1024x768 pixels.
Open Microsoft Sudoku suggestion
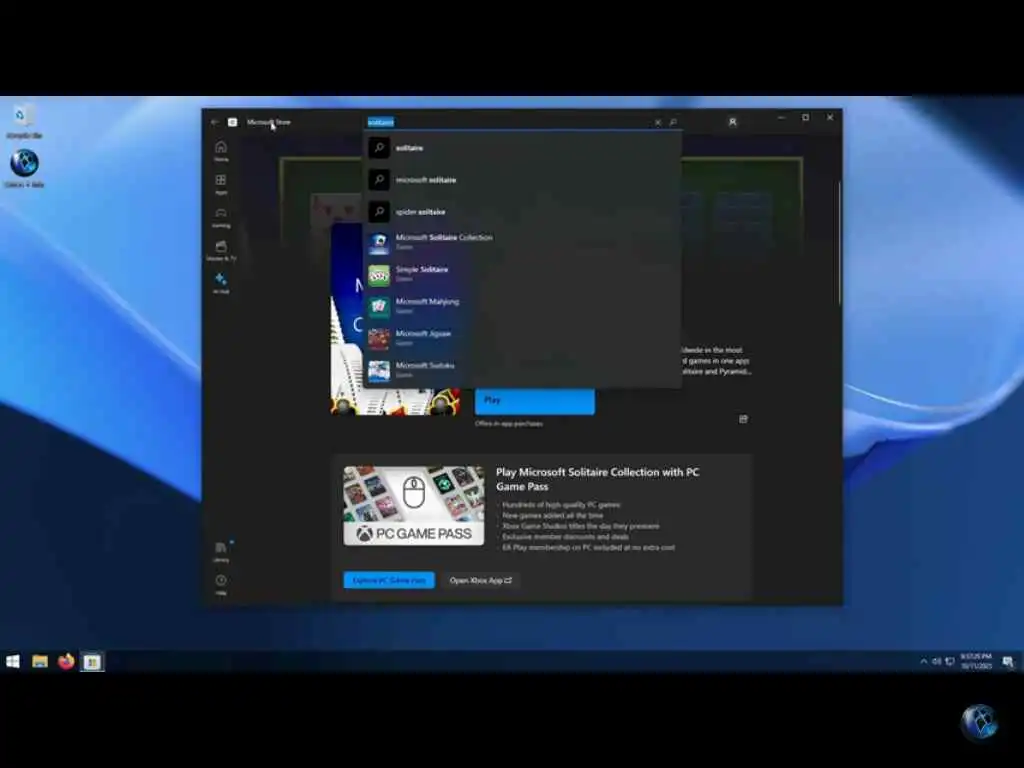522,371
